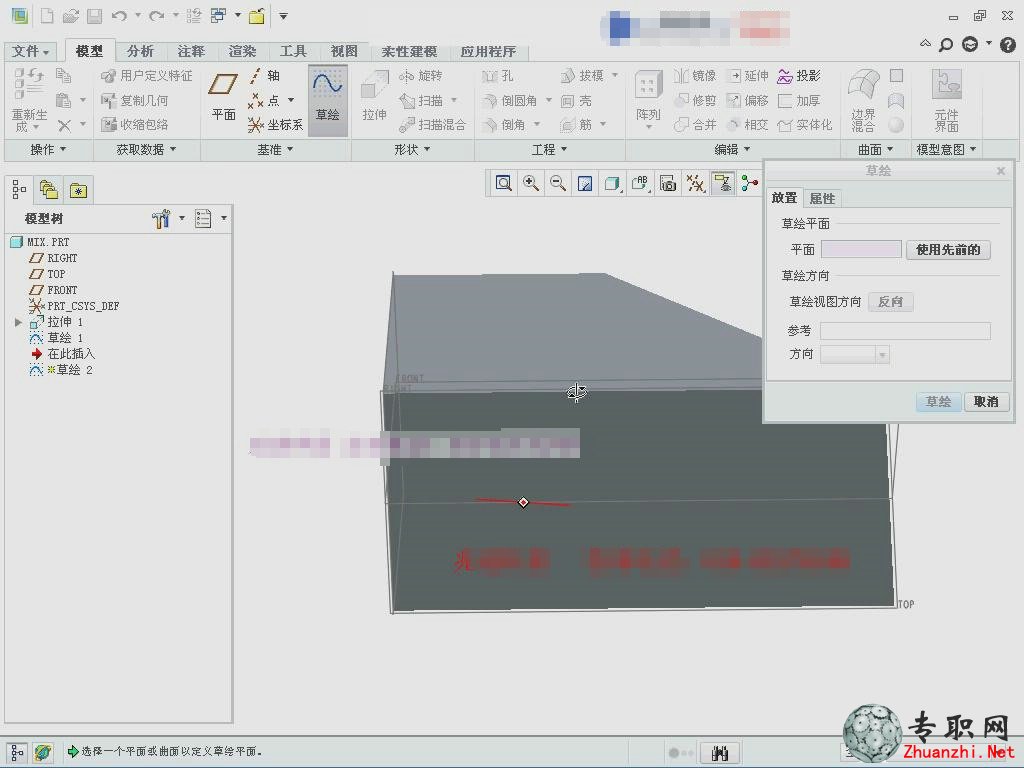Click the 平面 collector field in dialog
This screenshot has width=1024, height=768.
[x=861, y=249]
